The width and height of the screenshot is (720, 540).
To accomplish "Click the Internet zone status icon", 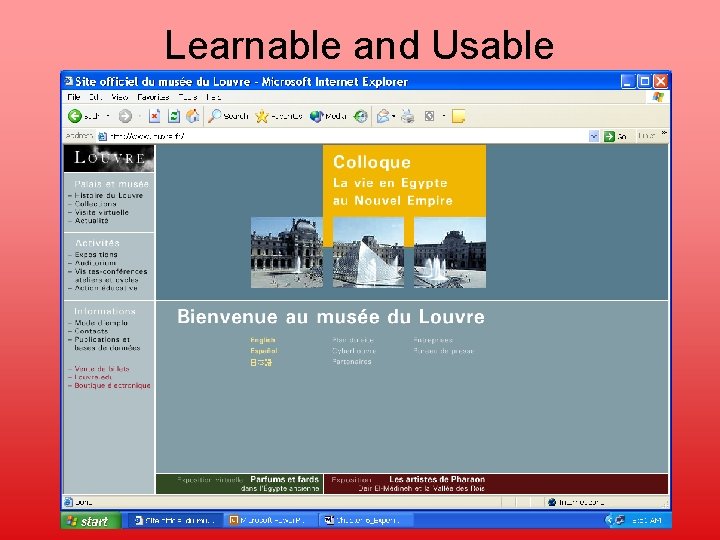I will [x=552, y=502].
